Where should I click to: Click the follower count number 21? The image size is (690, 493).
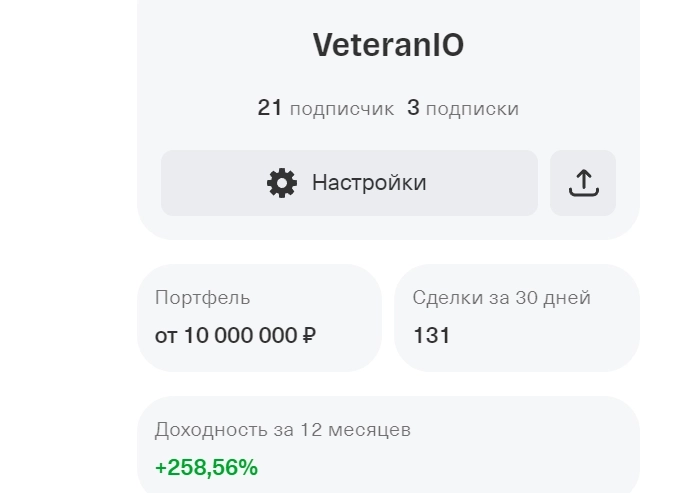[270, 108]
